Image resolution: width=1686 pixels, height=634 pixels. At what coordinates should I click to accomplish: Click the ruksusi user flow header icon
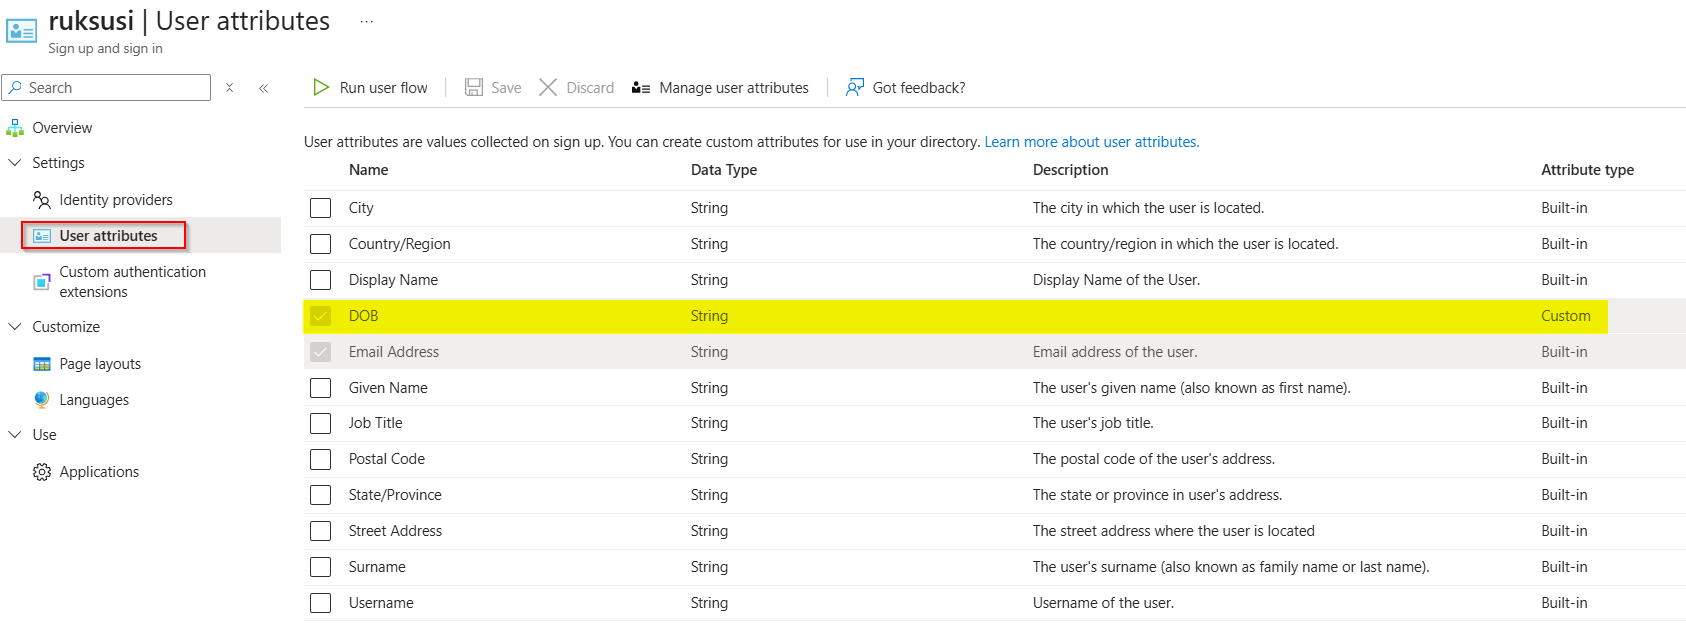(22, 30)
